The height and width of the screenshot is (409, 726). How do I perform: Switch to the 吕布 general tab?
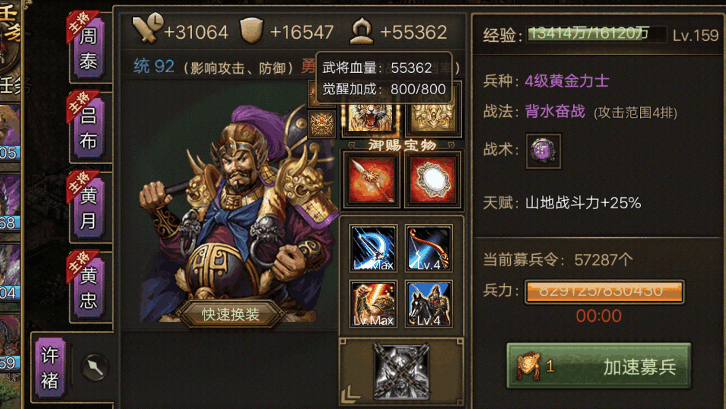[x=88, y=127]
